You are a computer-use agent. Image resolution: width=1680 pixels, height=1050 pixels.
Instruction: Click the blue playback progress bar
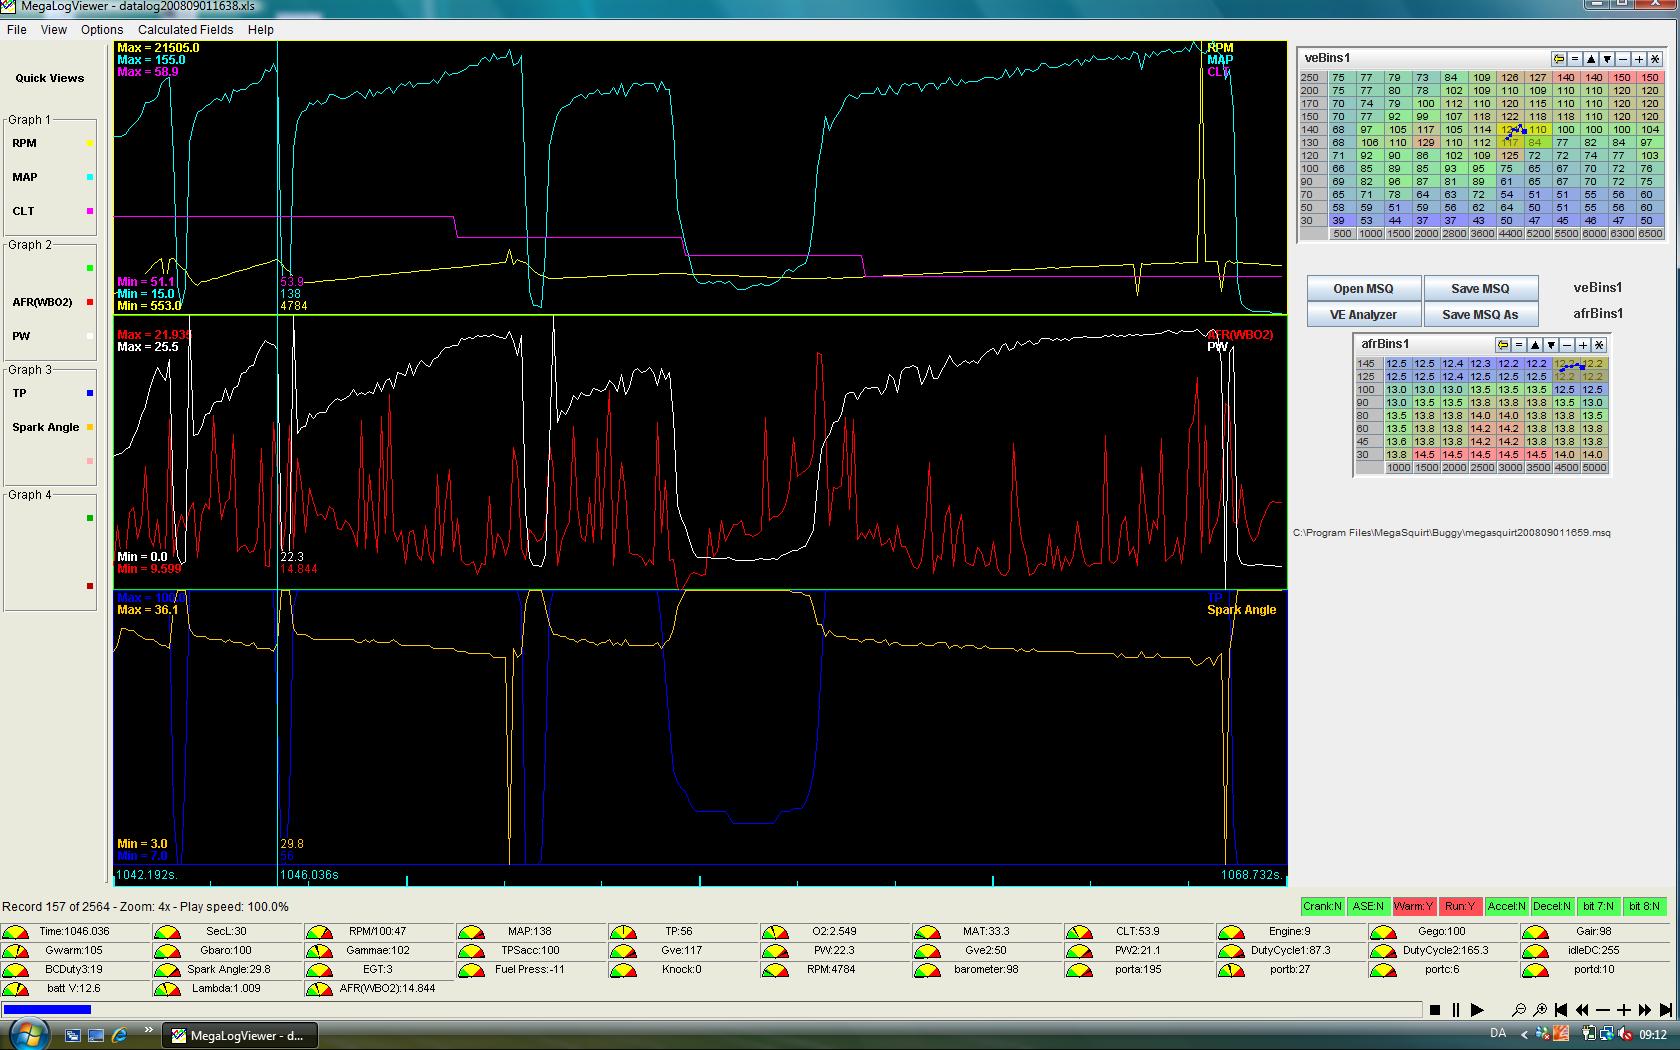coord(48,1010)
